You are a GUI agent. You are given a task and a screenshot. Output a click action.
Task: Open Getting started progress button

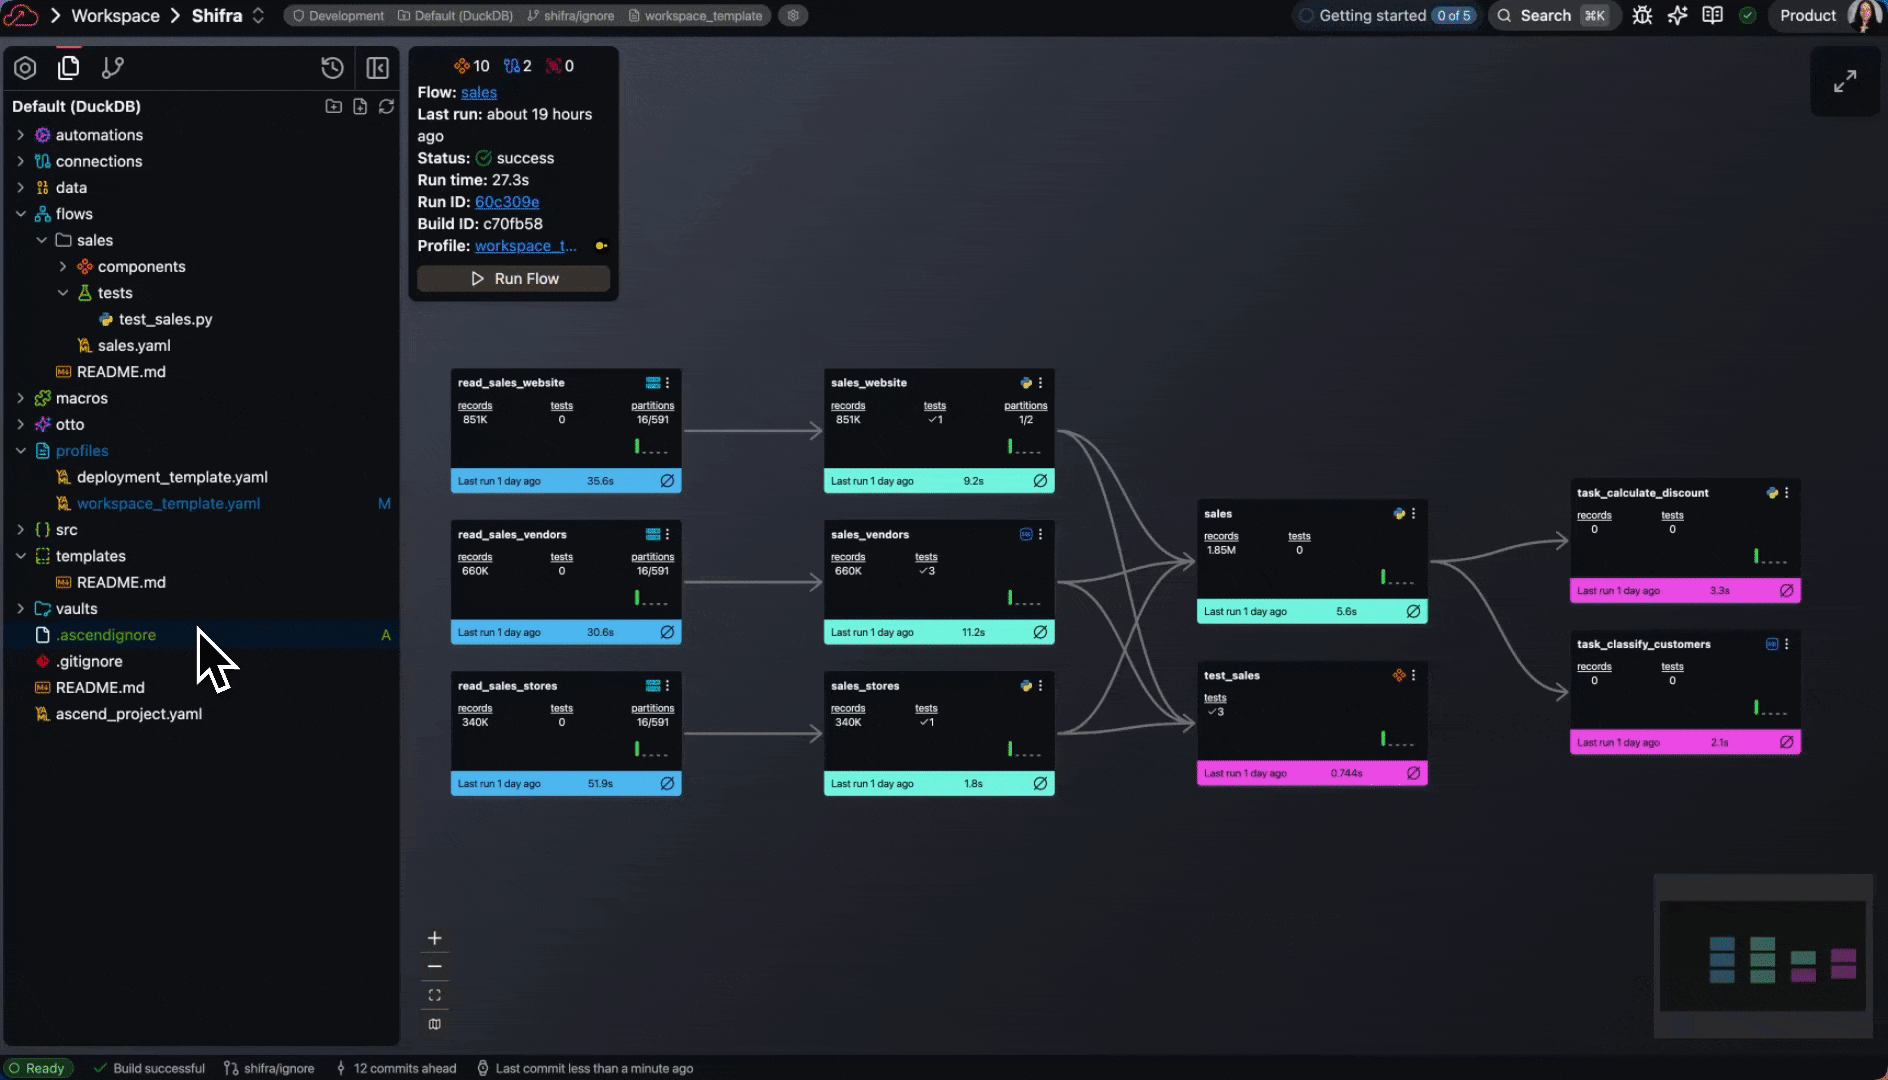(1386, 15)
